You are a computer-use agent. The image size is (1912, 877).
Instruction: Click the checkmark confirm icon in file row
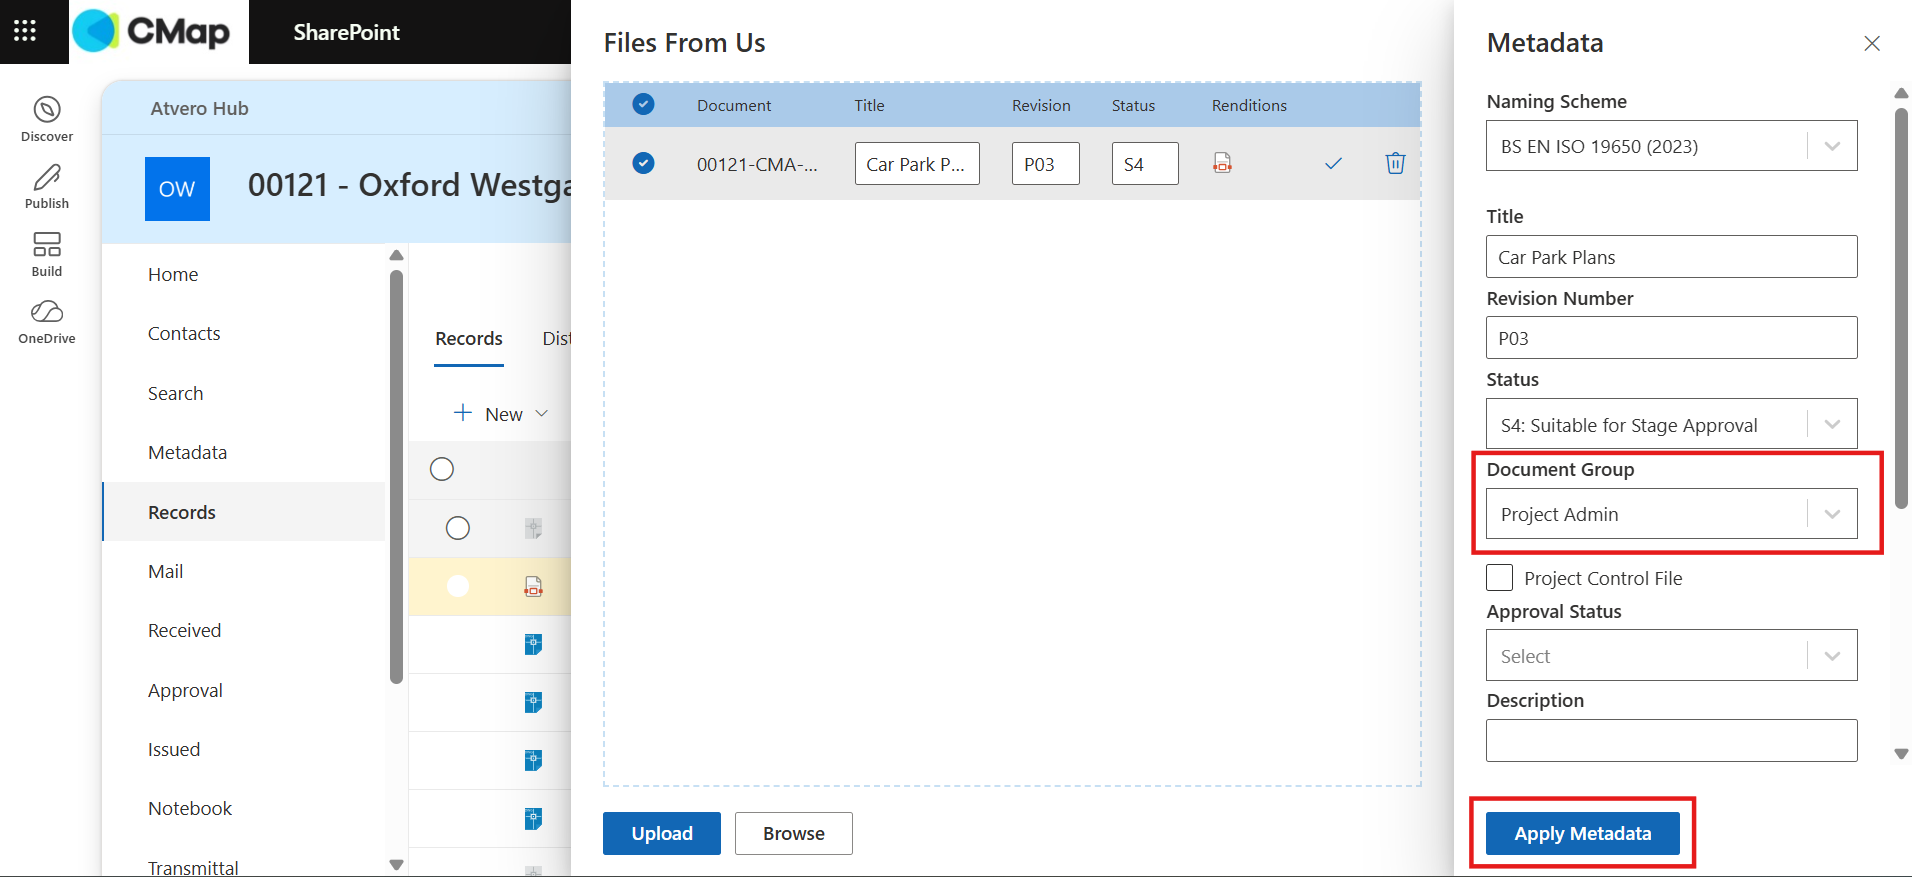(x=1333, y=163)
